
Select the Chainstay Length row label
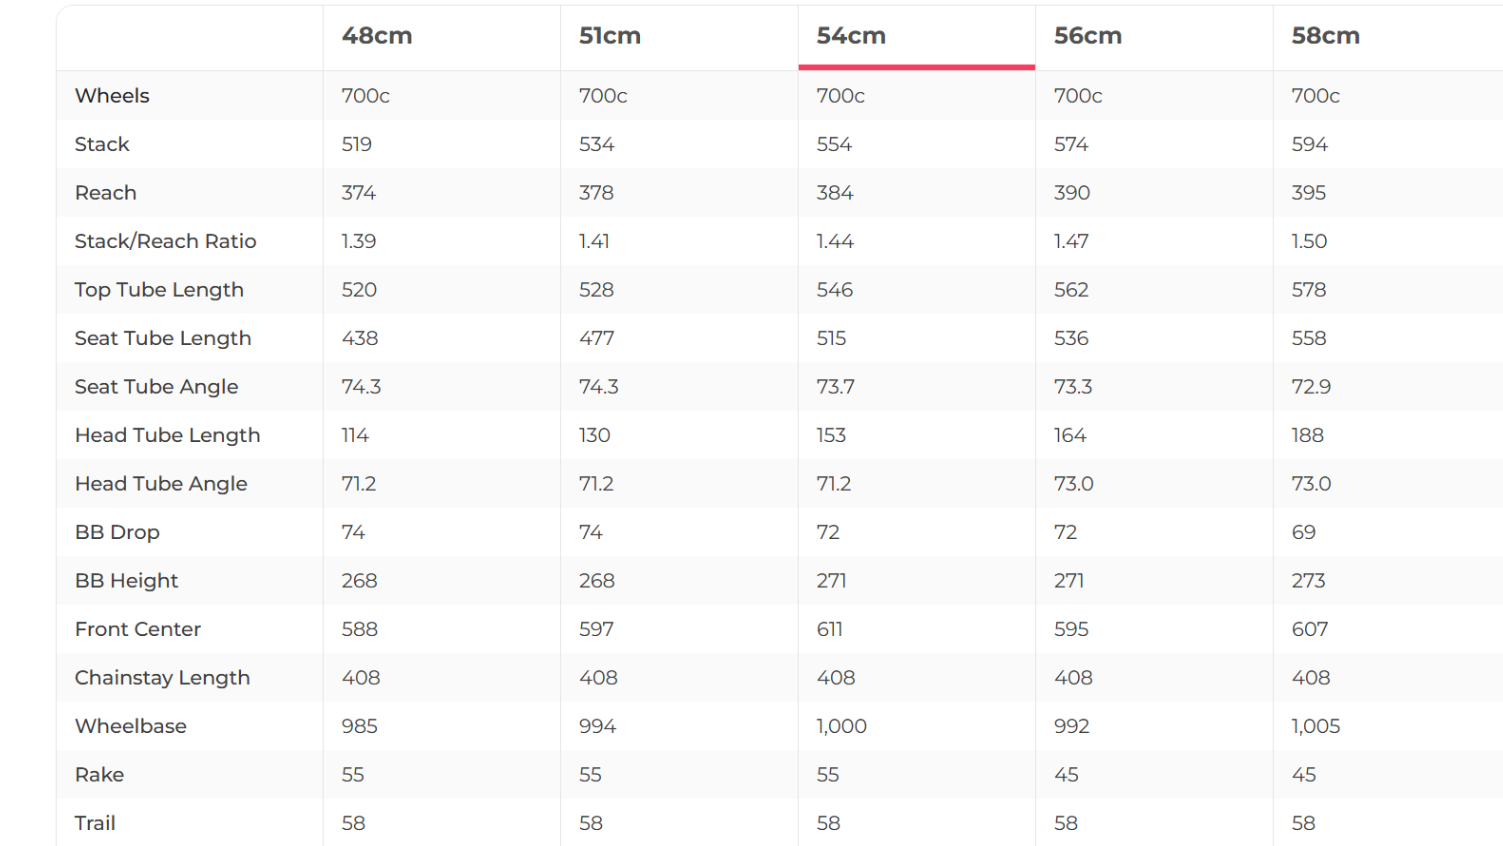(162, 678)
